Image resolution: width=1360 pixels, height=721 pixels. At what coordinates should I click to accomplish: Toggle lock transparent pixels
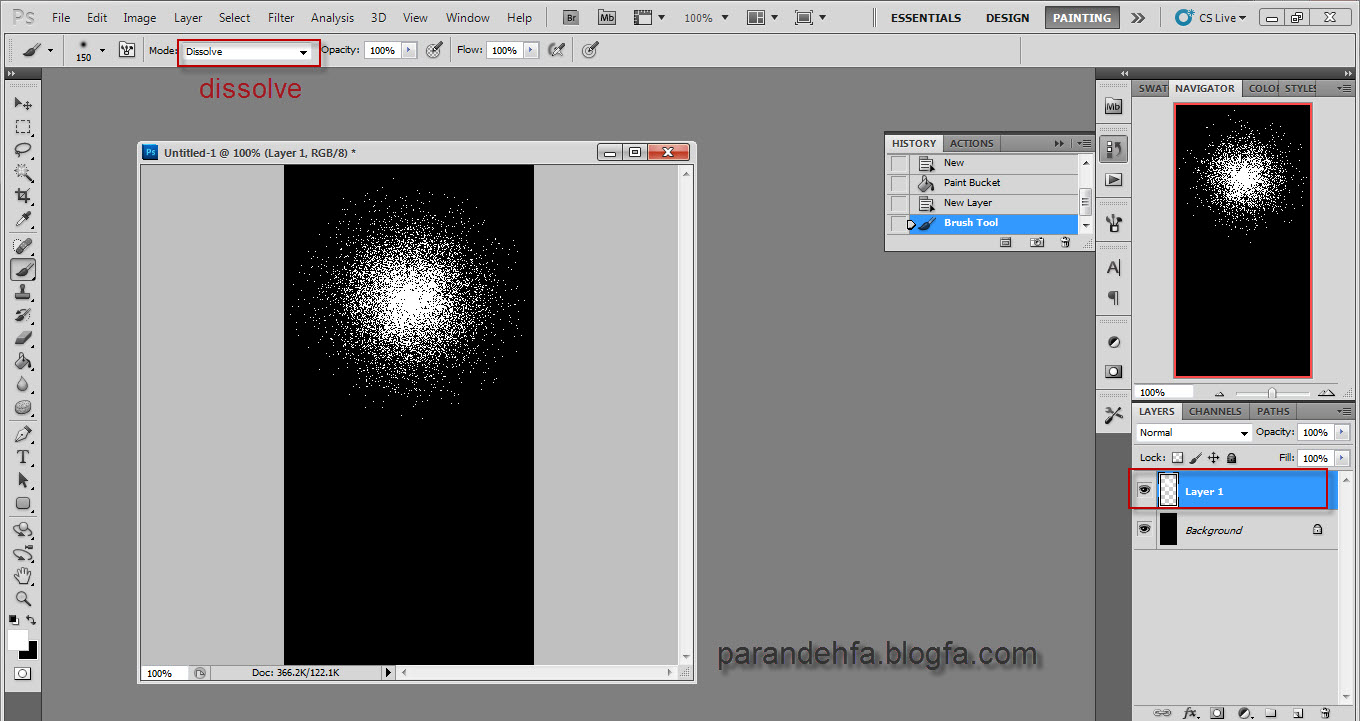tap(1177, 458)
